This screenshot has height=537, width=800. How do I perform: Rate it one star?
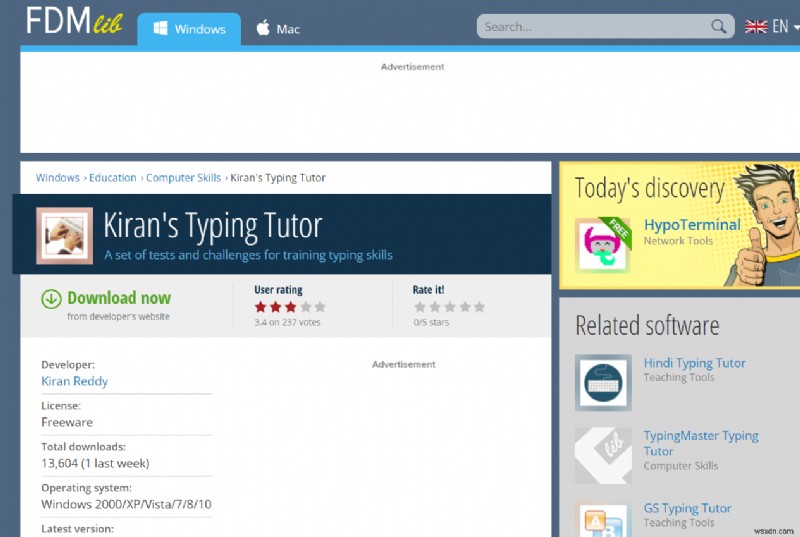tap(420, 306)
